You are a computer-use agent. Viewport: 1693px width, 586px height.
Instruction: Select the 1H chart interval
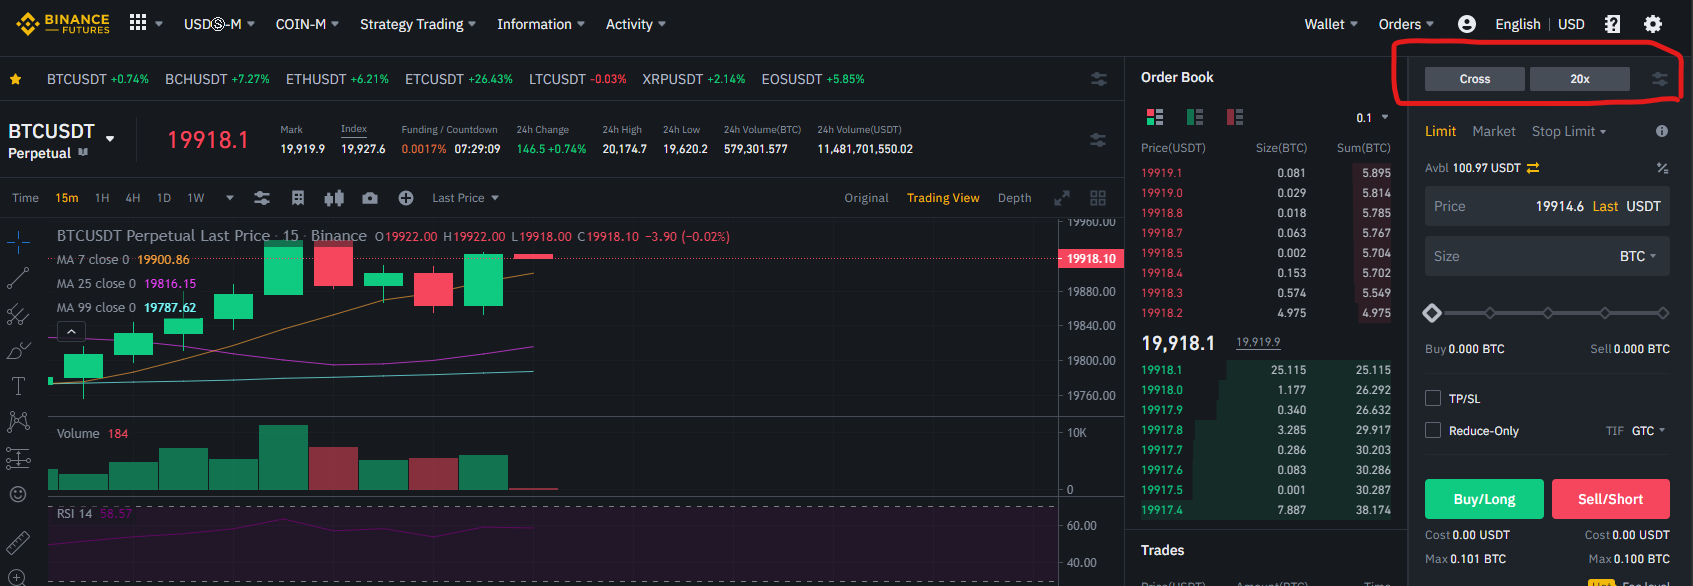click(102, 198)
